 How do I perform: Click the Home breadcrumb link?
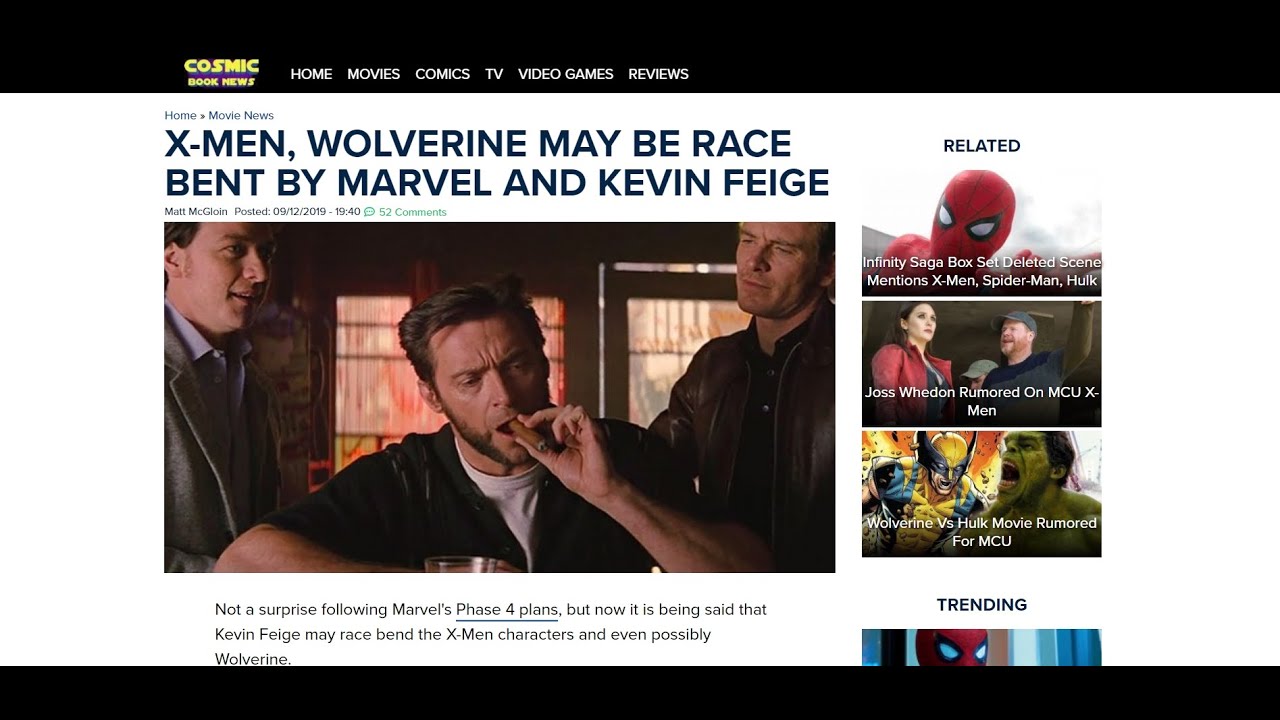[x=180, y=116]
